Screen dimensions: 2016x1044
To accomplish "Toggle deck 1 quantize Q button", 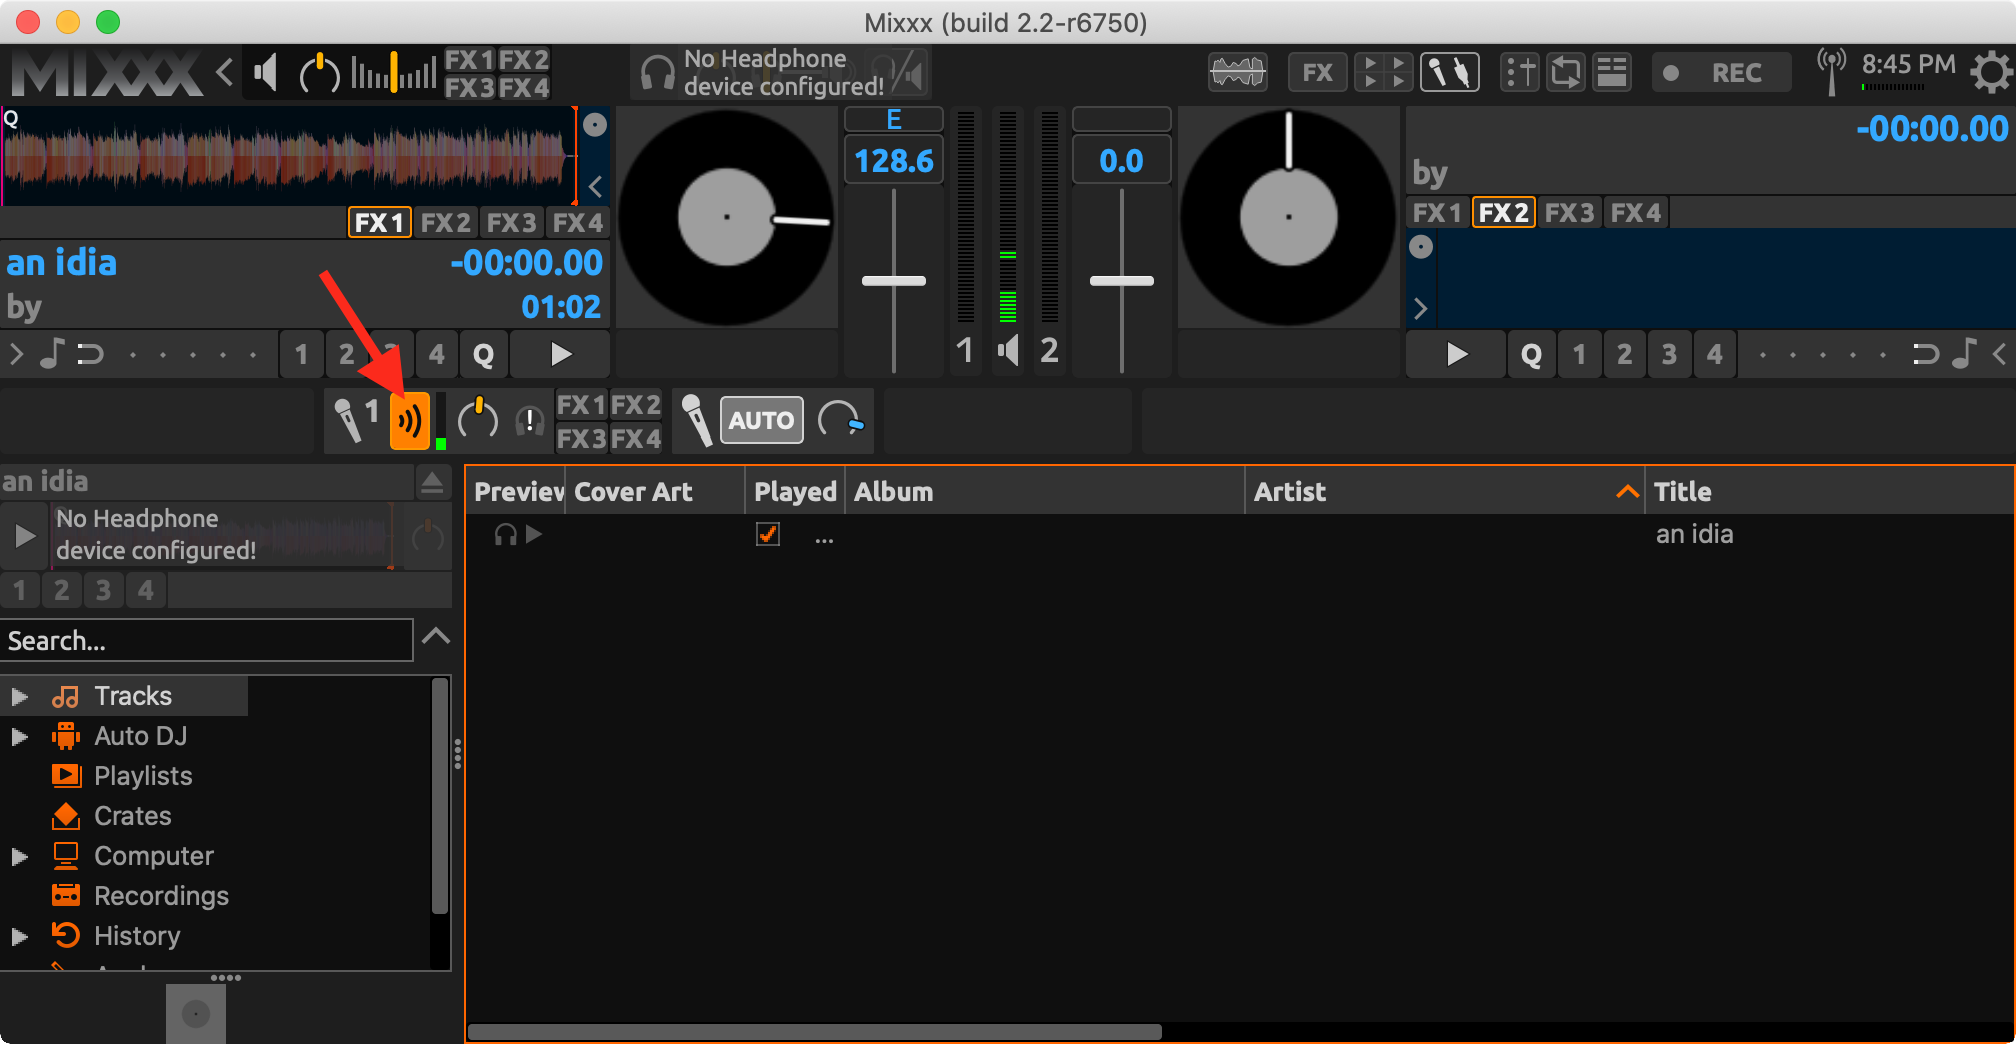I will click(x=484, y=354).
